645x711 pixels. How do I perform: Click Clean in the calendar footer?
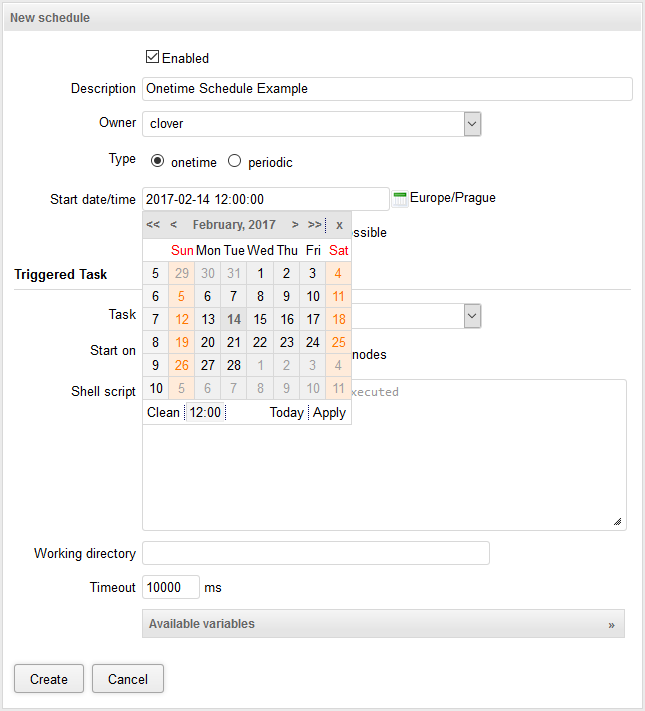[x=163, y=412]
